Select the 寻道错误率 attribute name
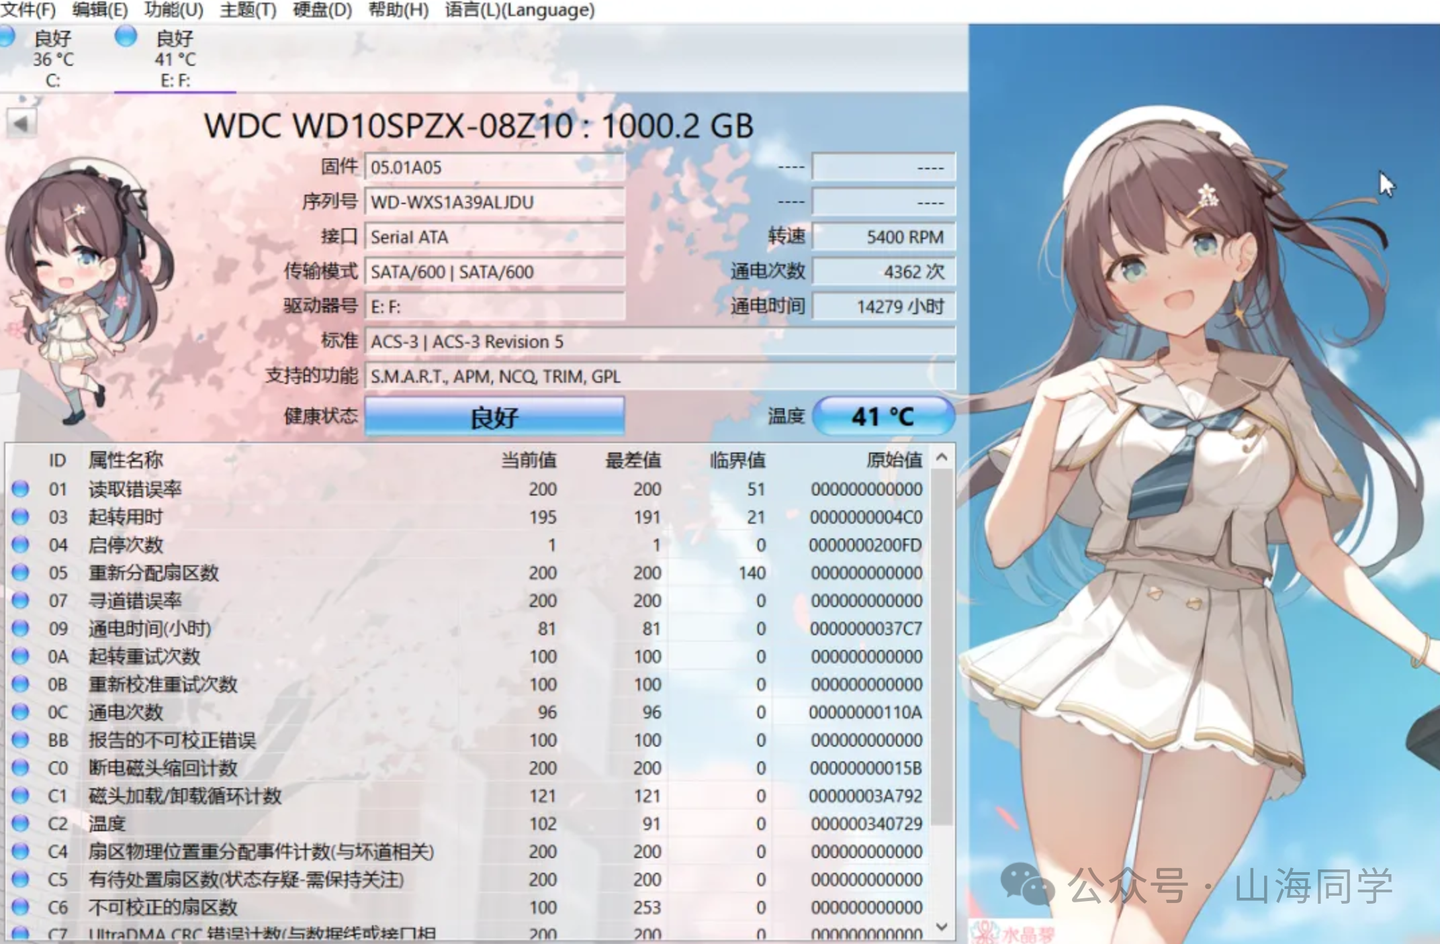Image resolution: width=1440 pixels, height=944 pixels. pos(135,600)
